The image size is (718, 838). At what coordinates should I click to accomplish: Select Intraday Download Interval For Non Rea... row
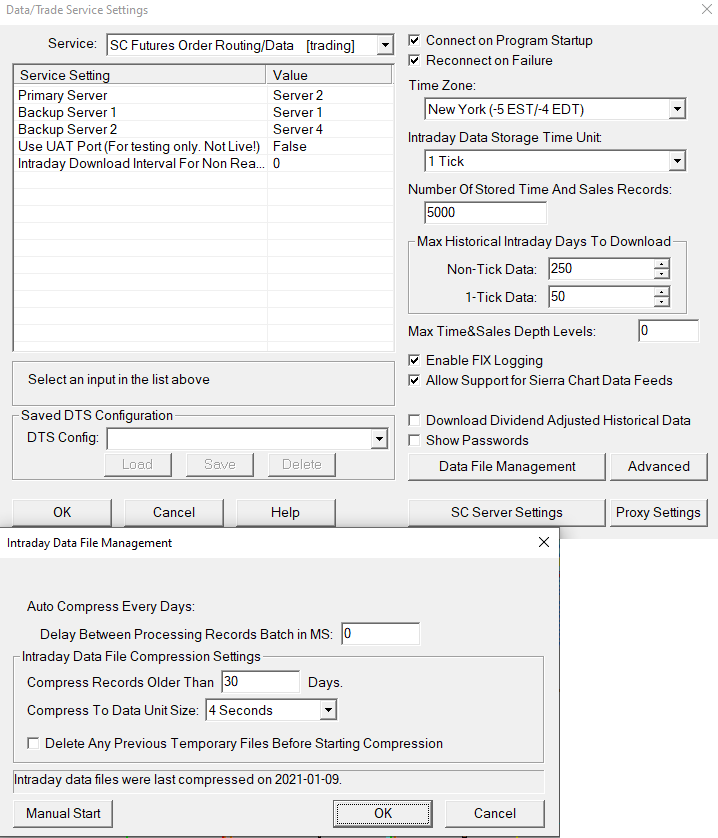click(204, 164)
